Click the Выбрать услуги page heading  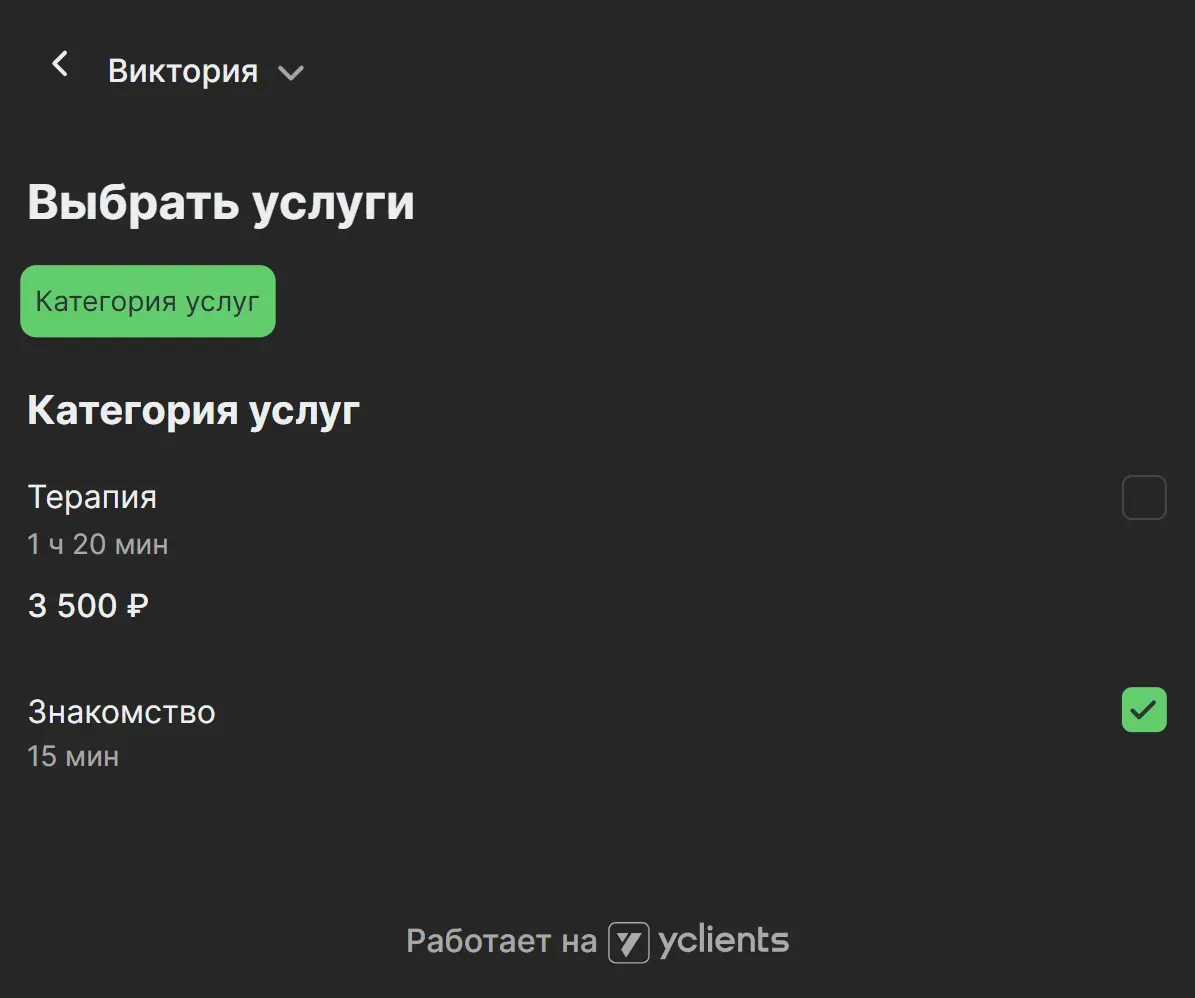pyautogui.click(x=220, y=203)
